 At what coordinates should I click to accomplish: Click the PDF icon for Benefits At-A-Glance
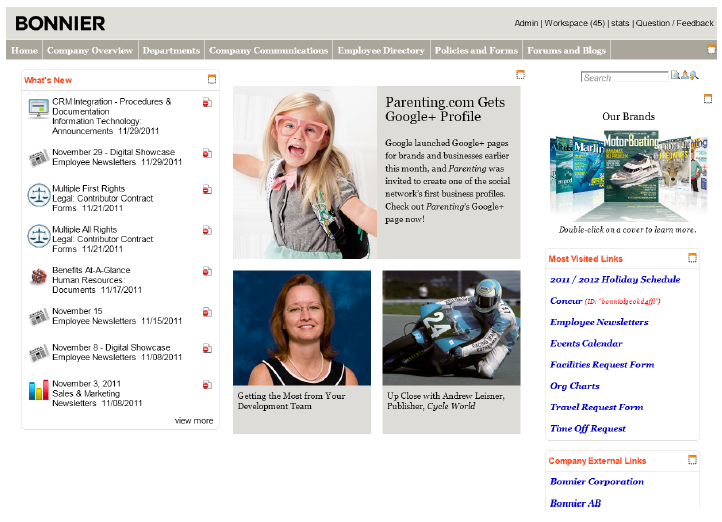click(207, 271)
